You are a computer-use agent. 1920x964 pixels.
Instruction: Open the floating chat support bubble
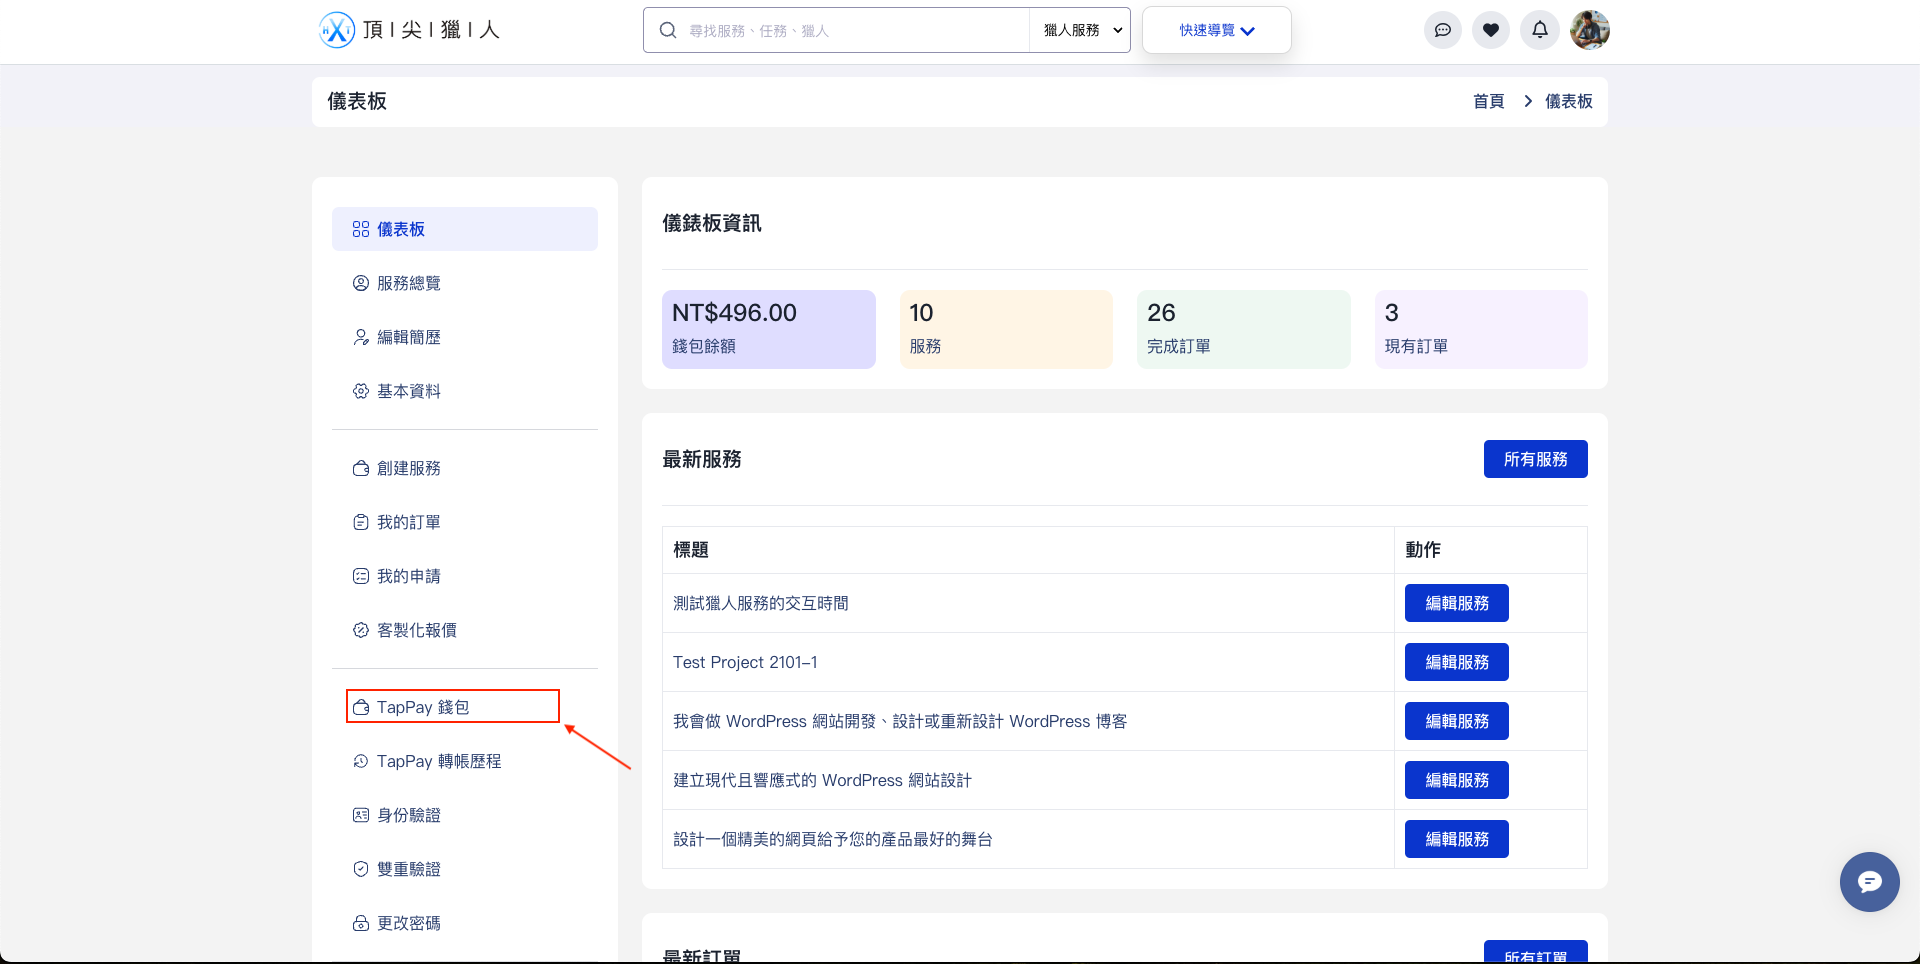coord(1869,882)
